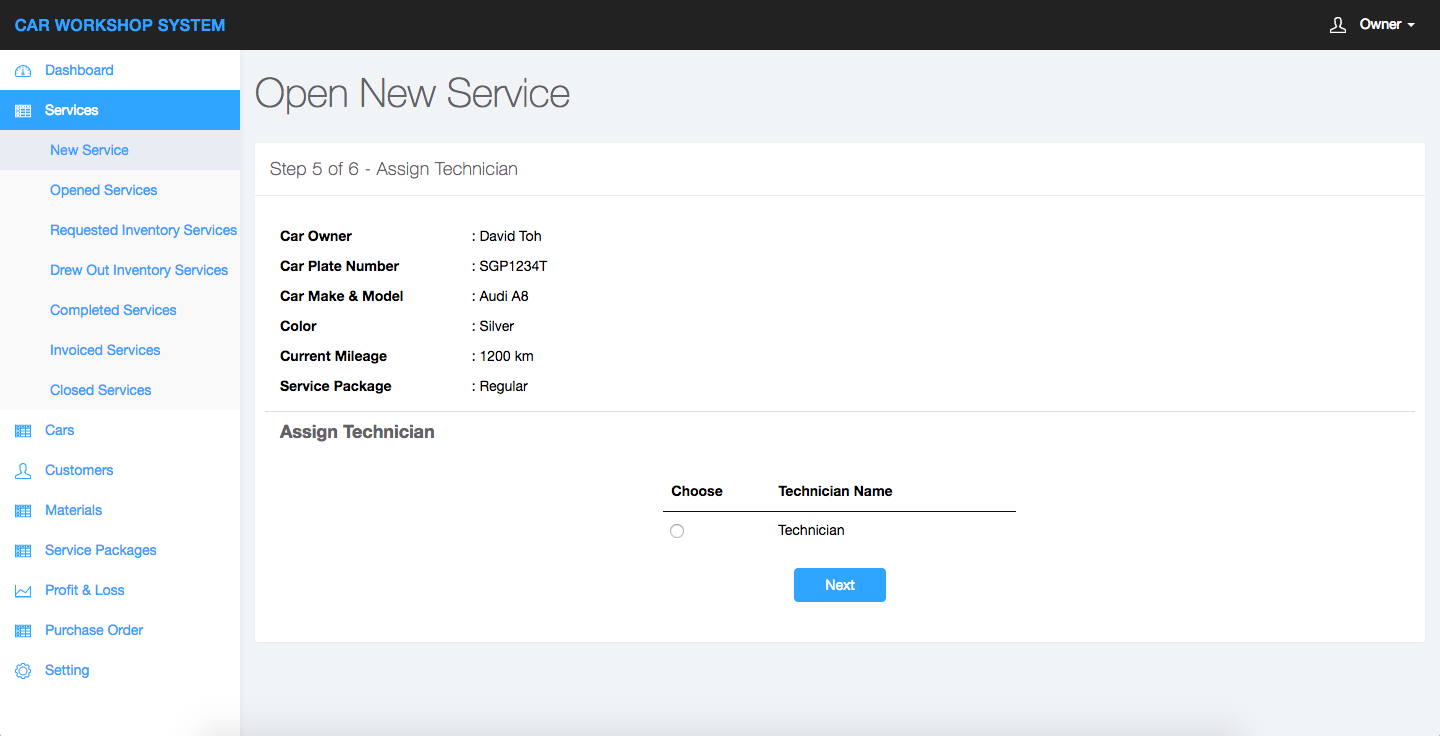Collapse the Services sidebar menu
Image resolution: width=1440 pixels, height=736 pixels.
click(71, 110)
